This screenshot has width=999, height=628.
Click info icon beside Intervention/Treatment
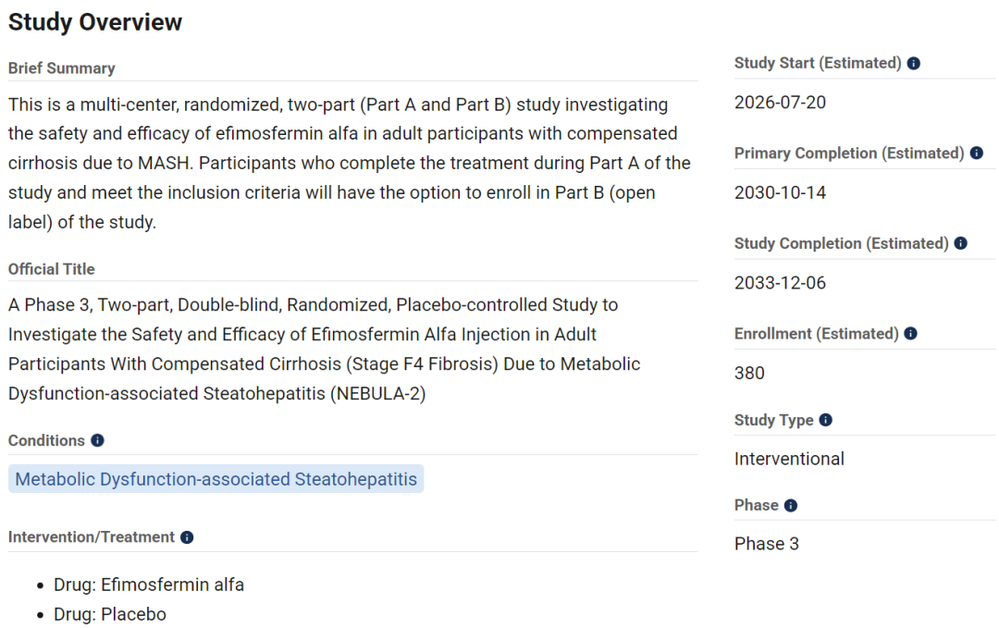(x=187, y=538)
